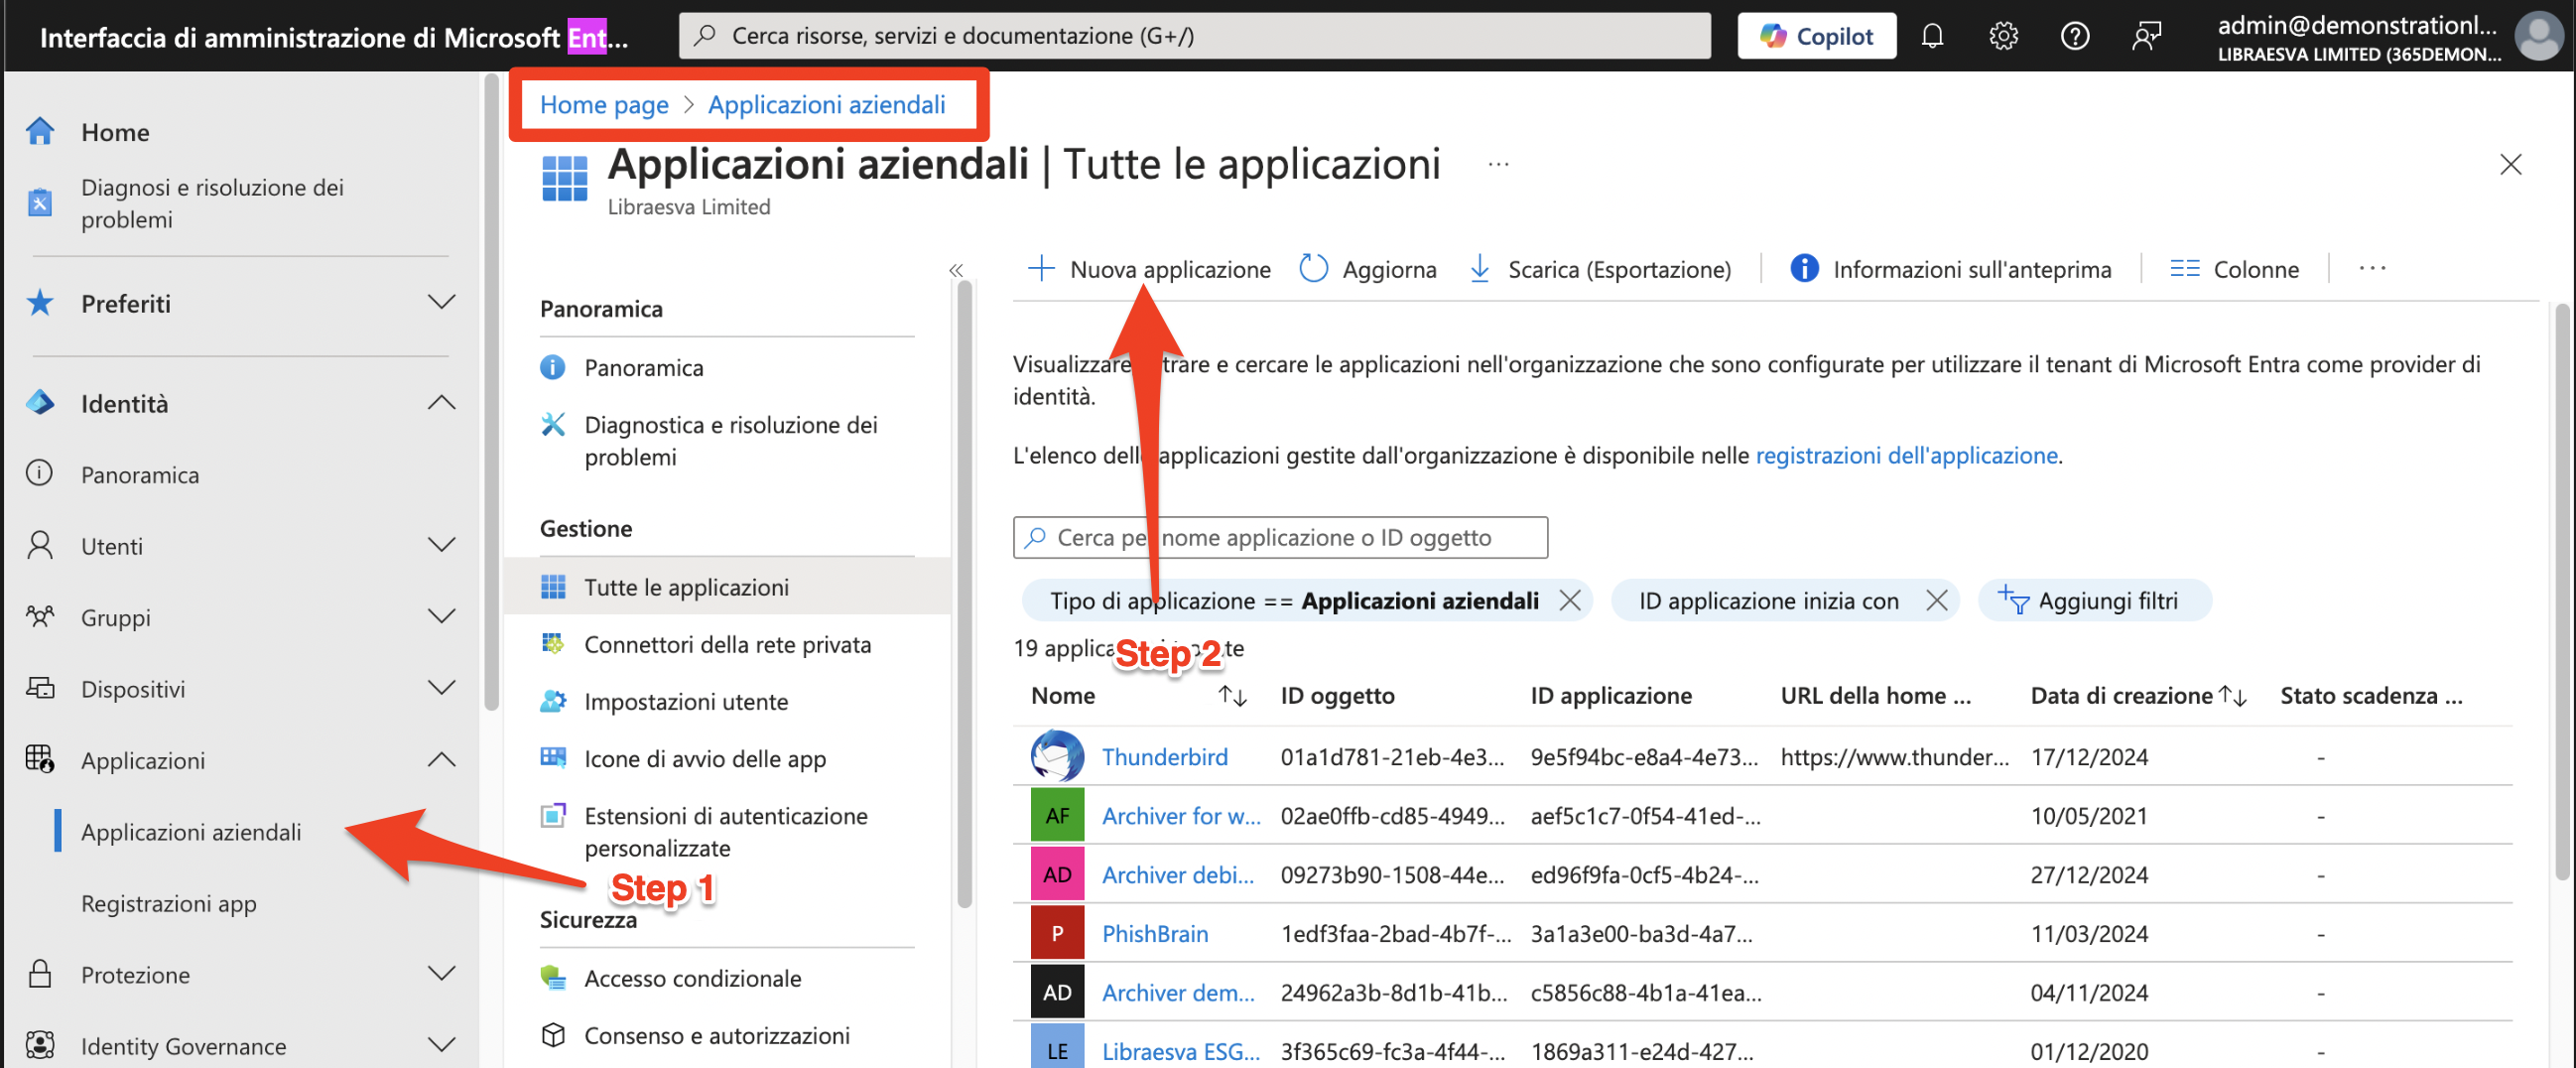Open Estensioni di autenticazione personalizzate
Screen dimensions: 2576x1068
pos(726,832)
